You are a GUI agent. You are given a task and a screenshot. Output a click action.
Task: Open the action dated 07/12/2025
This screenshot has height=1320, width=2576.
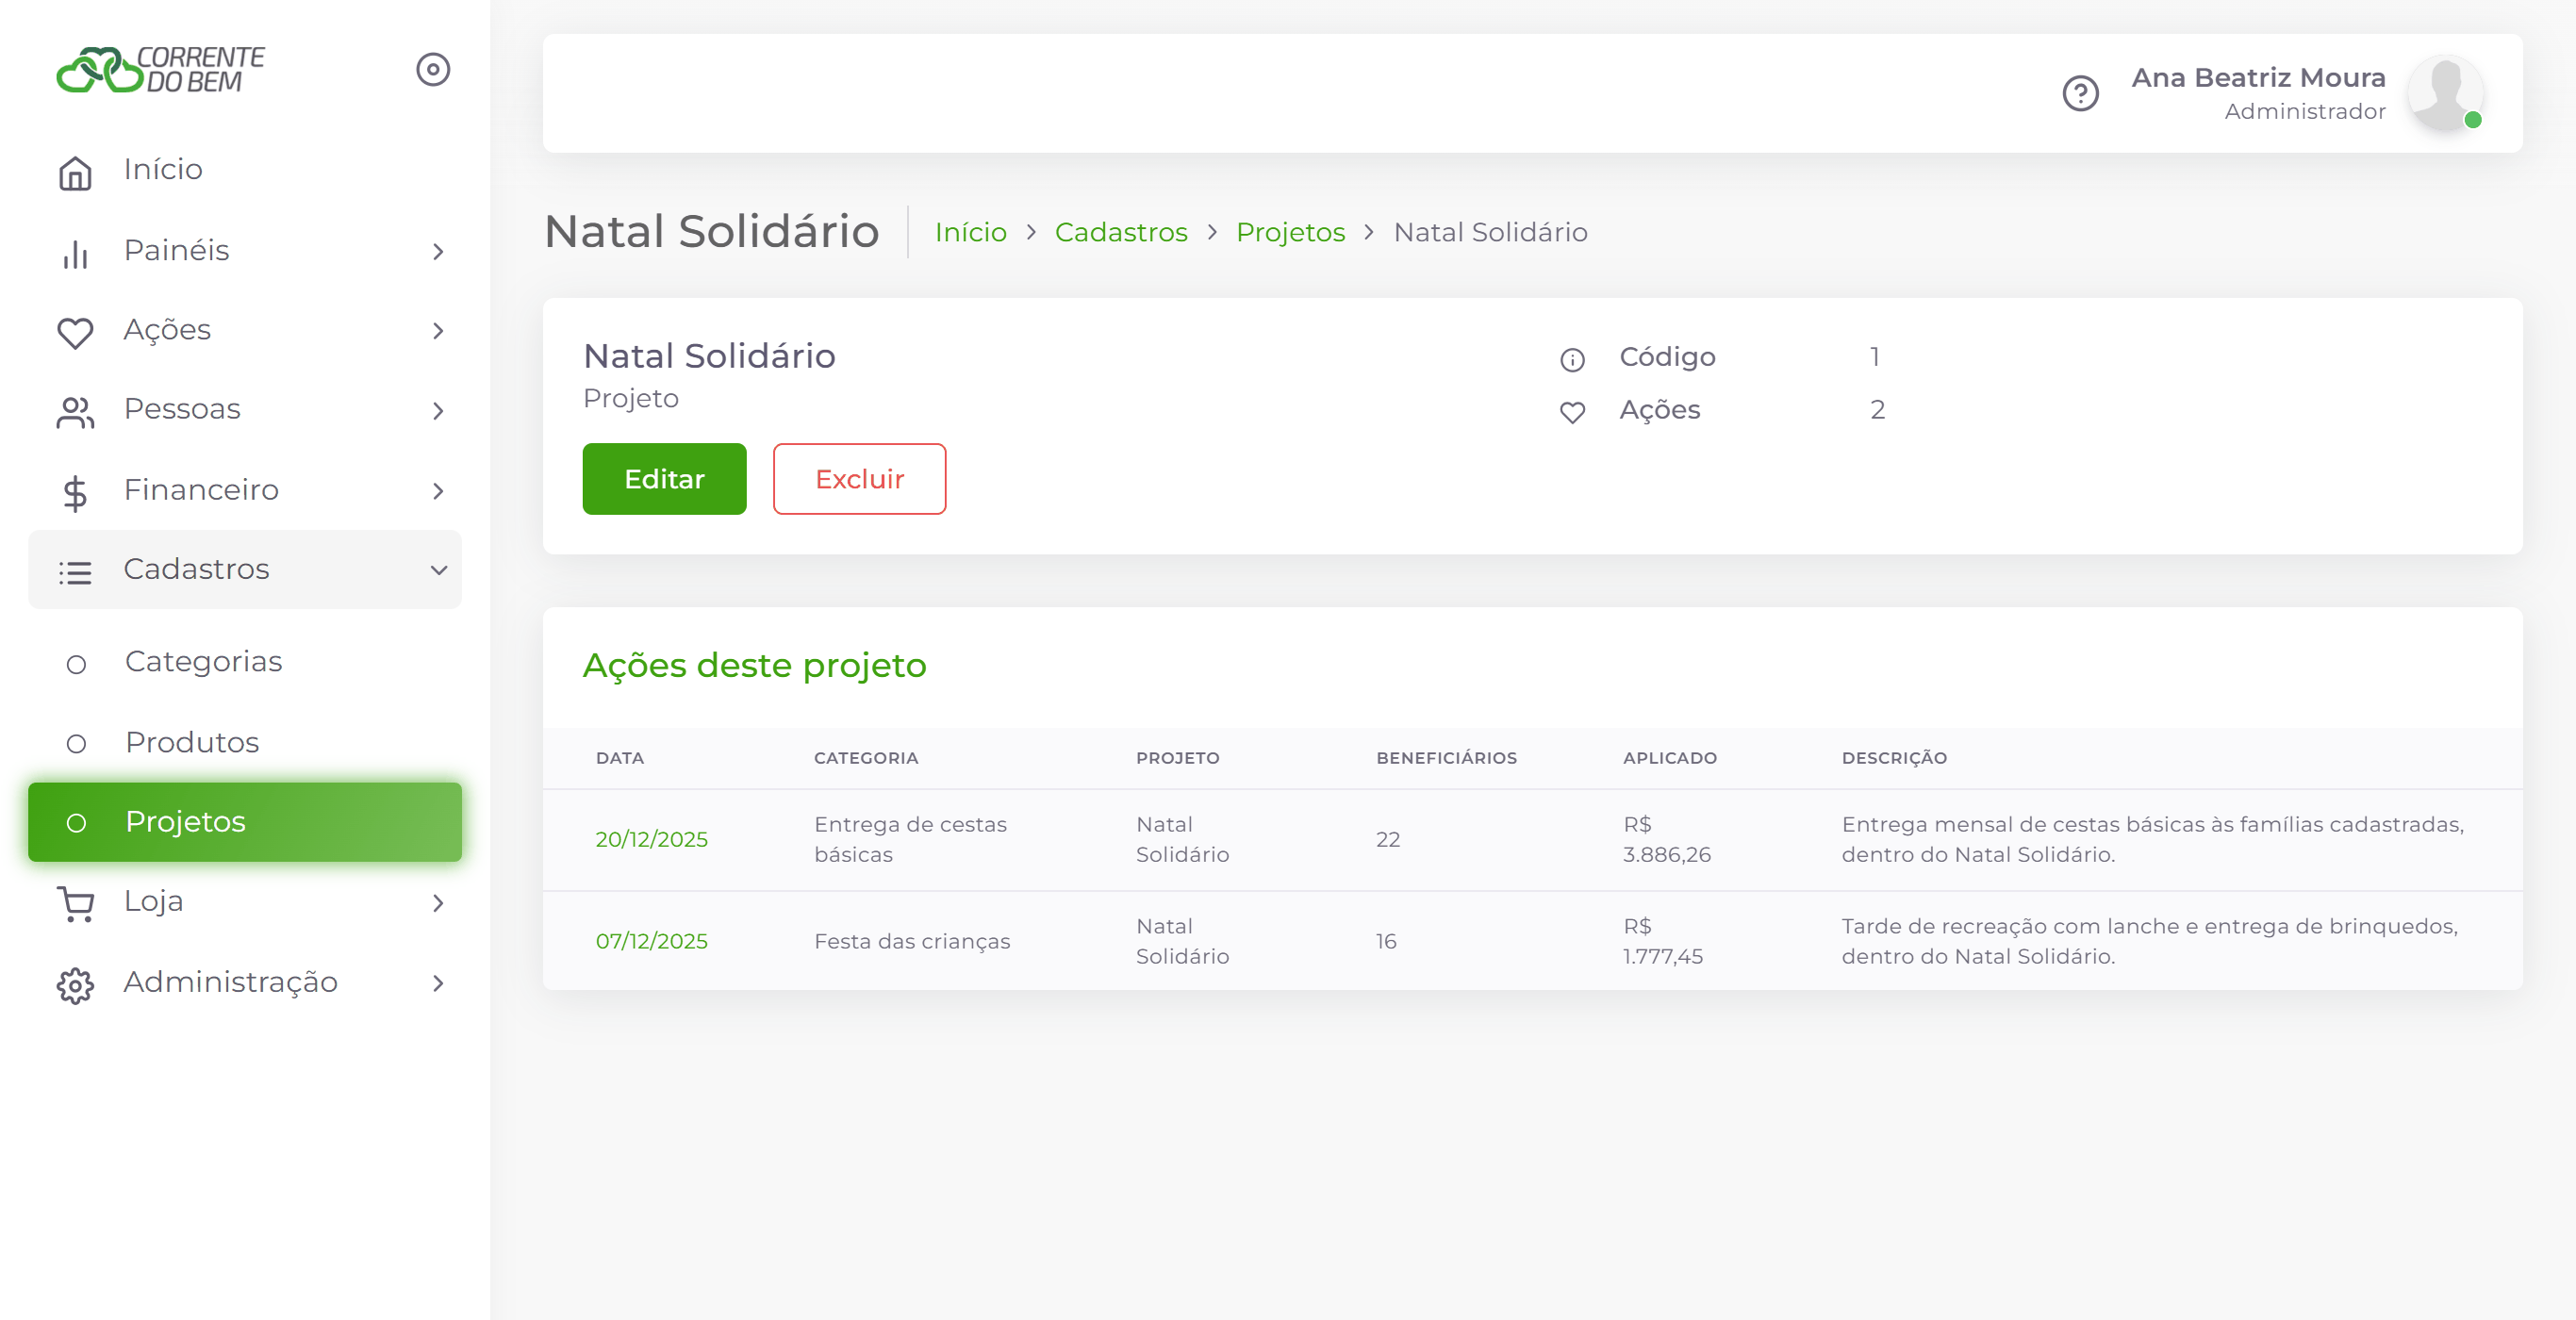651,942
